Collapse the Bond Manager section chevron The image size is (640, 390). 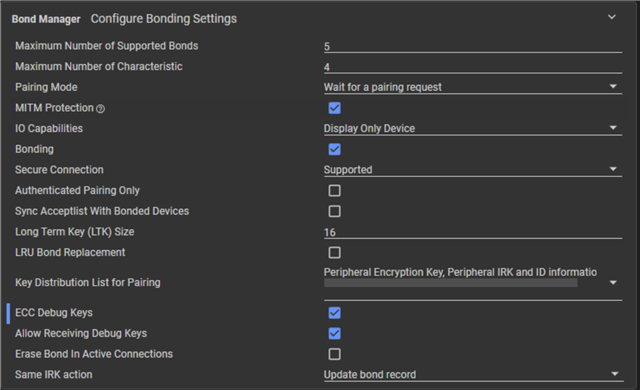pyautogui.click(x=611, y=17)
